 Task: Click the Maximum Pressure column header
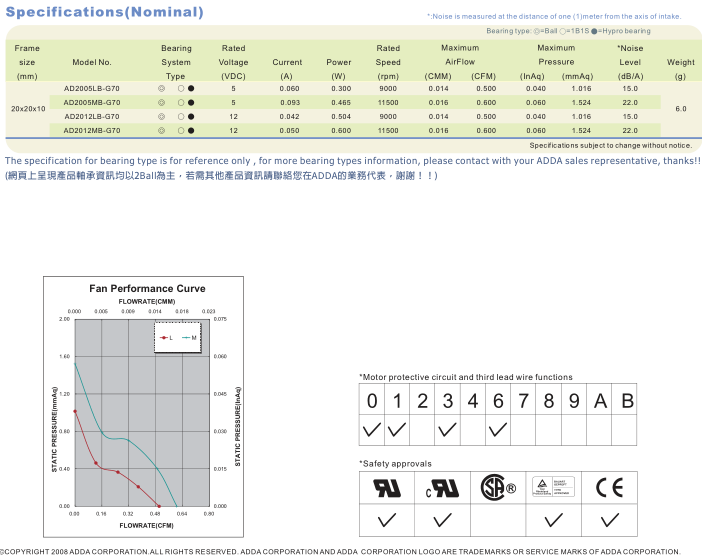coord(556,55)
